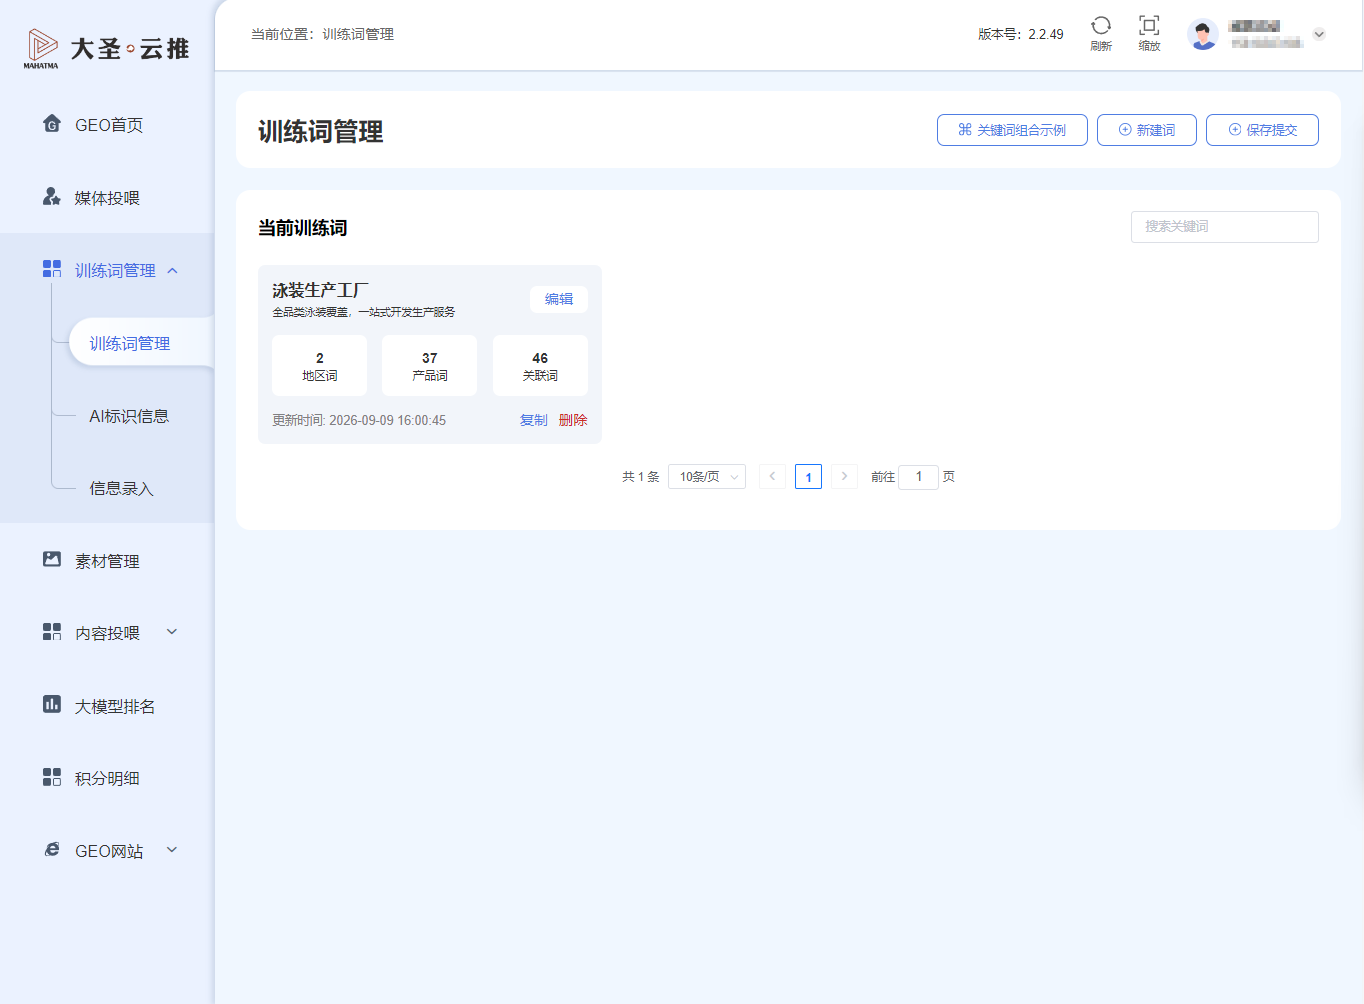Open the AI标识信息 submenu item
1364x1004 pixels.
pyautogui.click(x=129, y=416)
